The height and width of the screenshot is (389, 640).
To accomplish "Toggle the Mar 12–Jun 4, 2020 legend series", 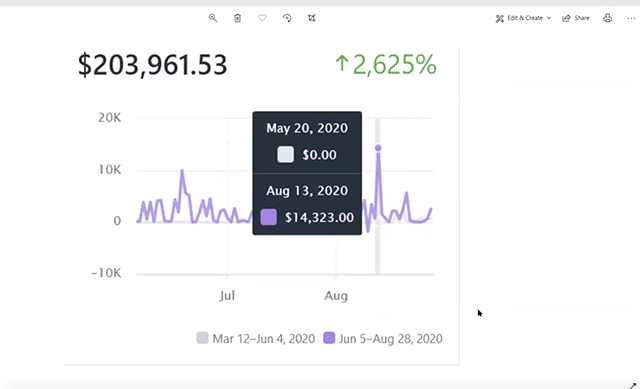I will coord(256,338).
